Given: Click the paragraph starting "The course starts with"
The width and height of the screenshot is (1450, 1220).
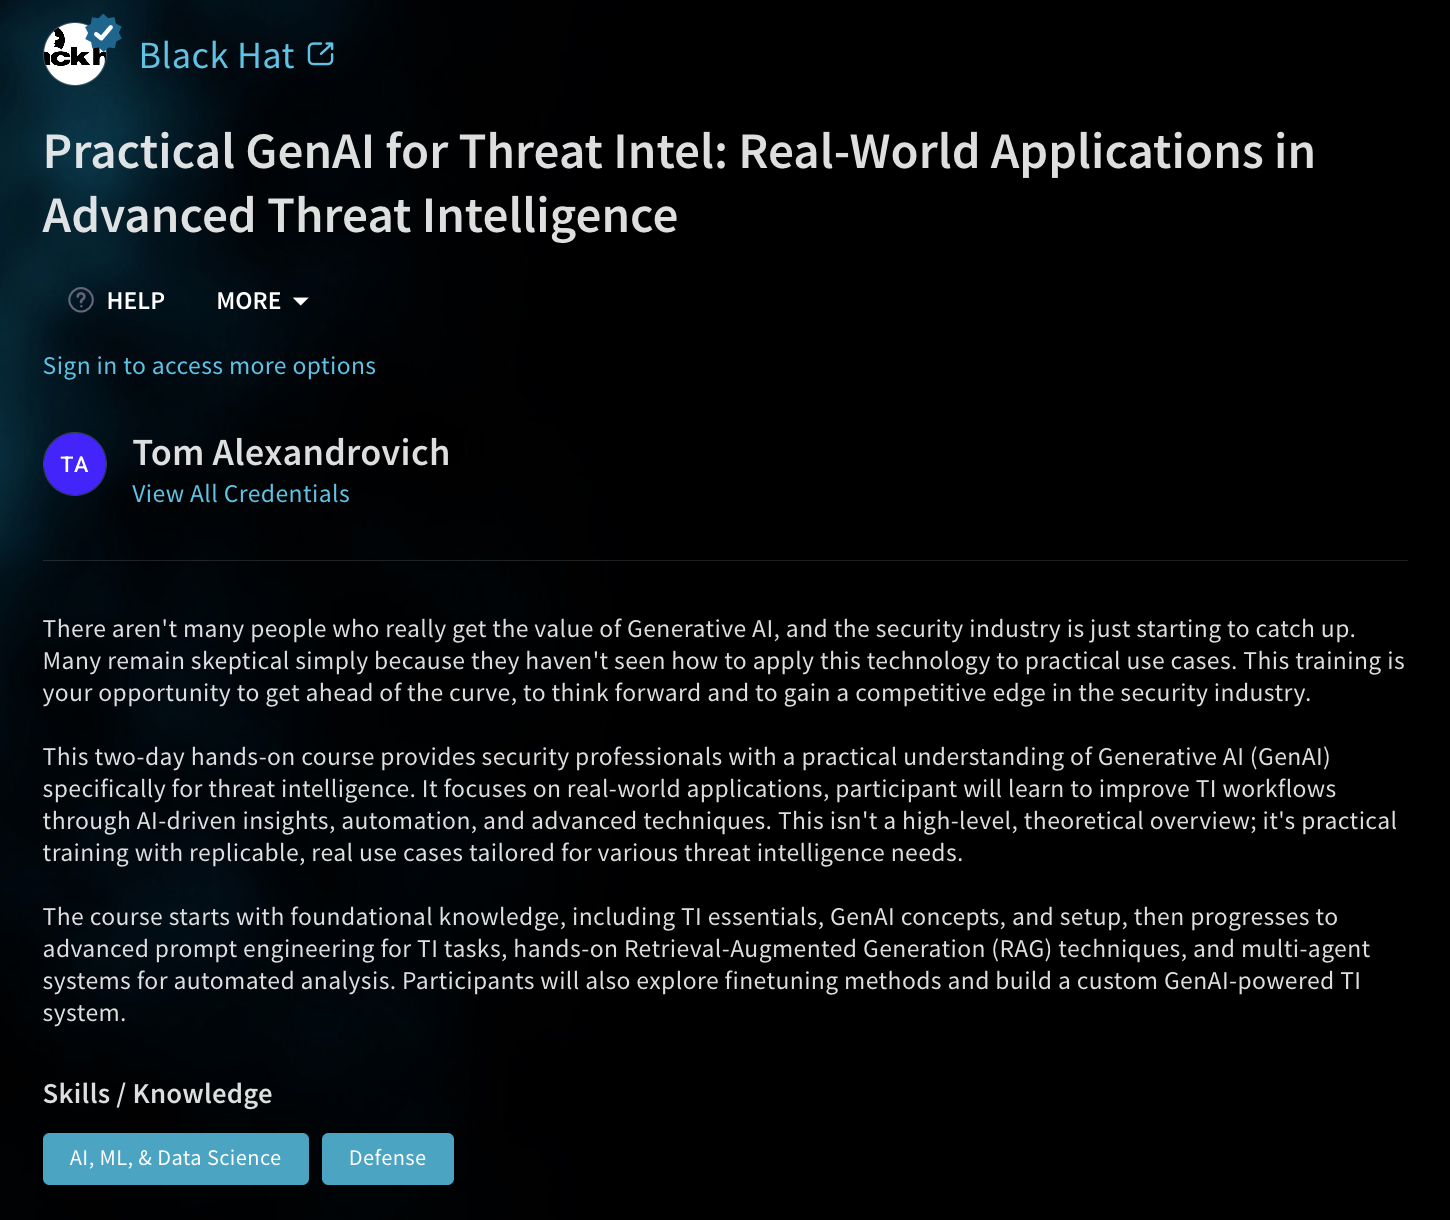Looking at the screenshot, I should [x=706, y=965].
